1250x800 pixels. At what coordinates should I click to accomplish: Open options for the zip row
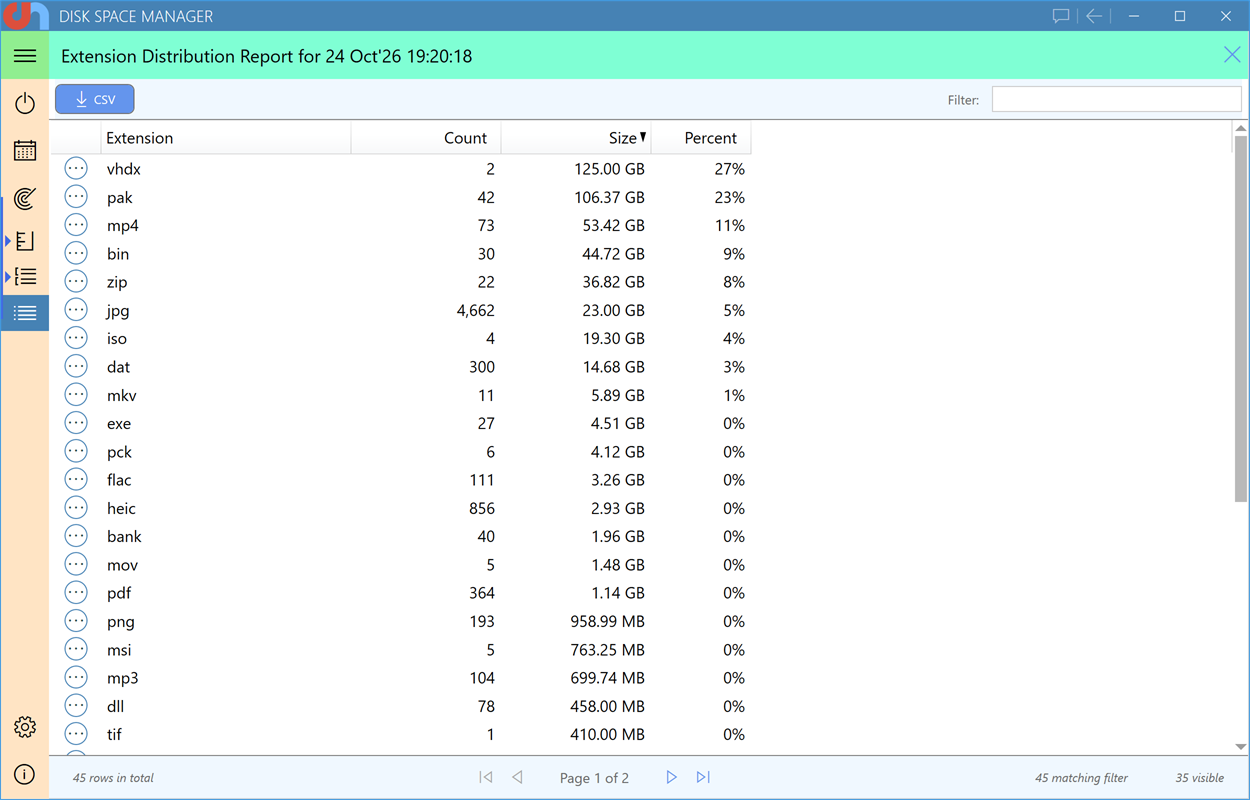pos(76,281)
